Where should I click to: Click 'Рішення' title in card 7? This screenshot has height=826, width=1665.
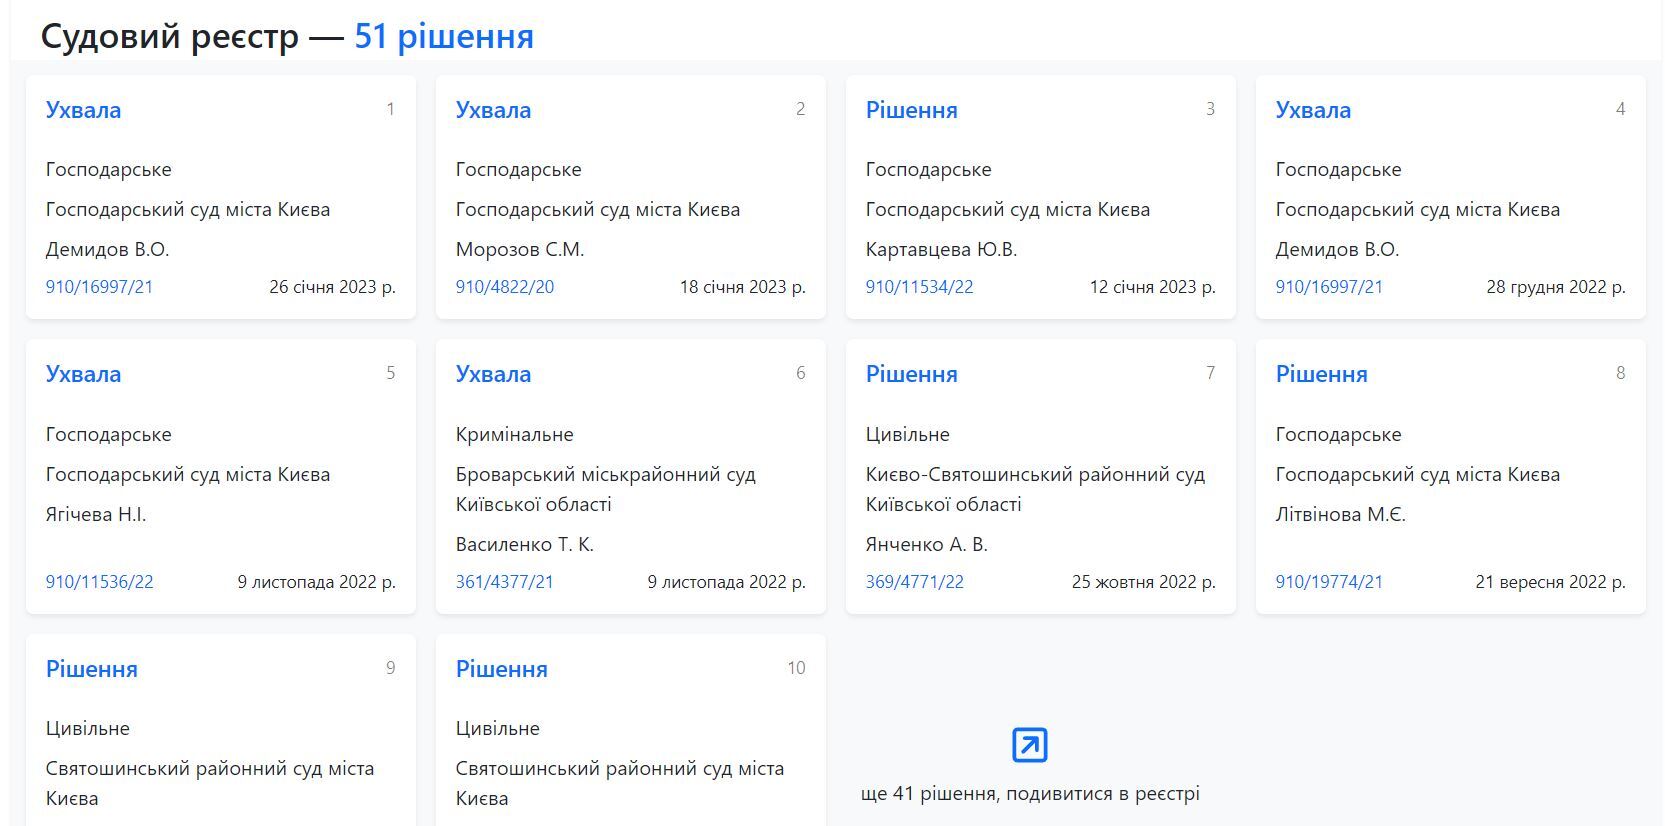coord(911,374)
